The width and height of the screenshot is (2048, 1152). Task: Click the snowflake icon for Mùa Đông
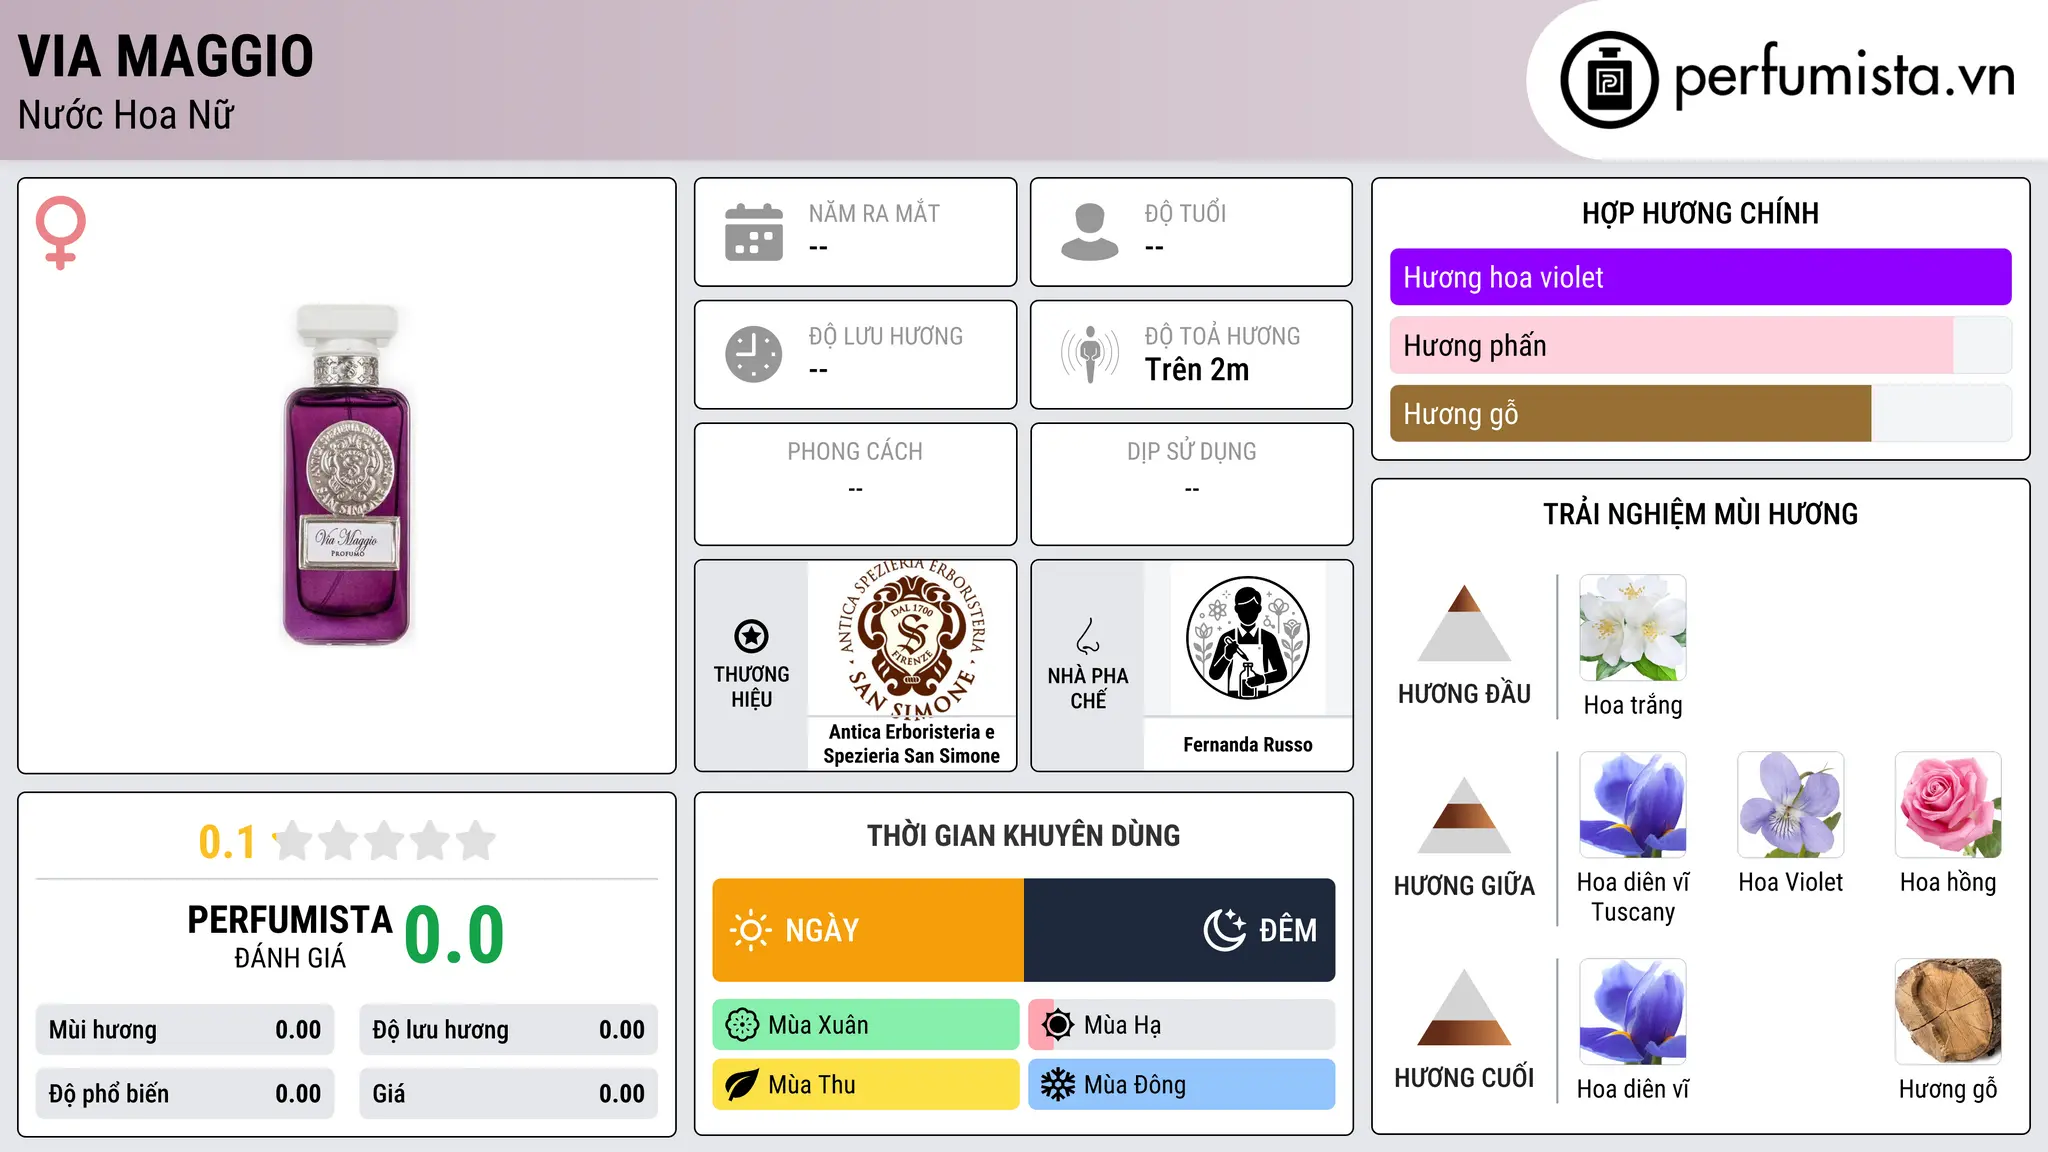click(x=1058, y=1085)
